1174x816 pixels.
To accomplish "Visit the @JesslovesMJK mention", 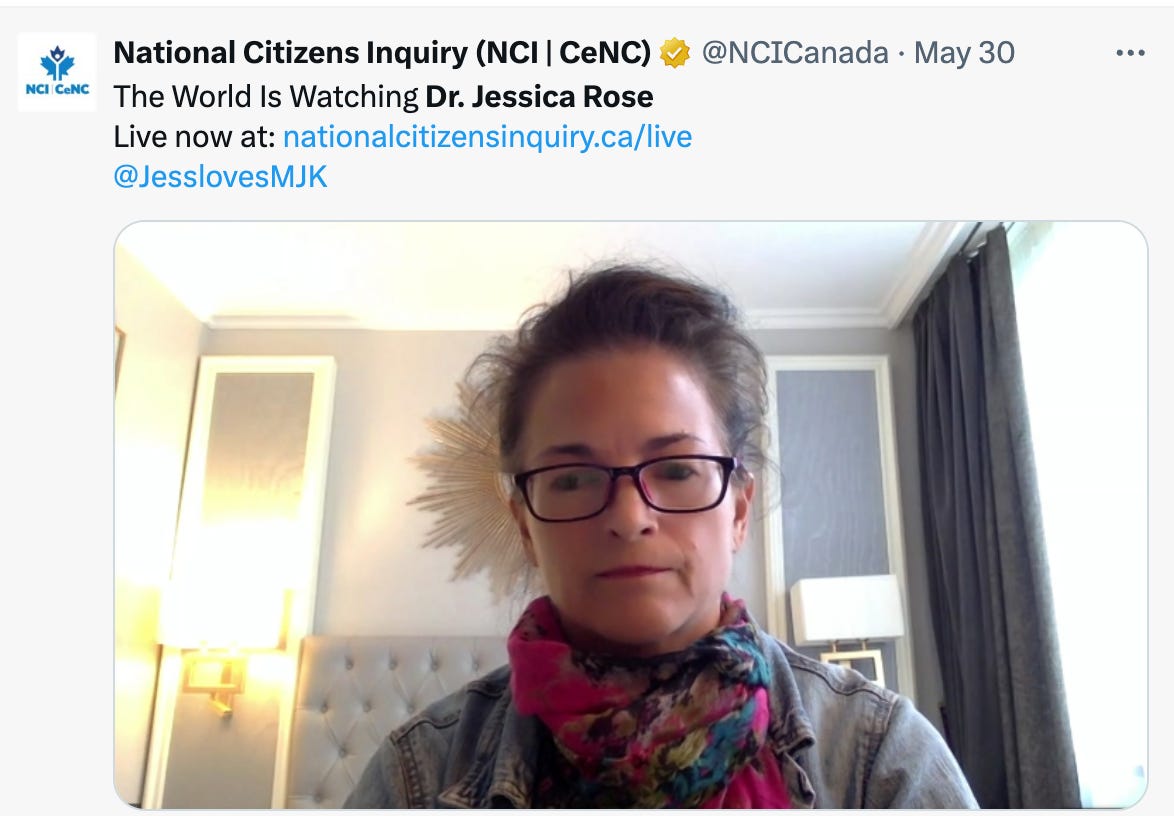I will 220,177.
